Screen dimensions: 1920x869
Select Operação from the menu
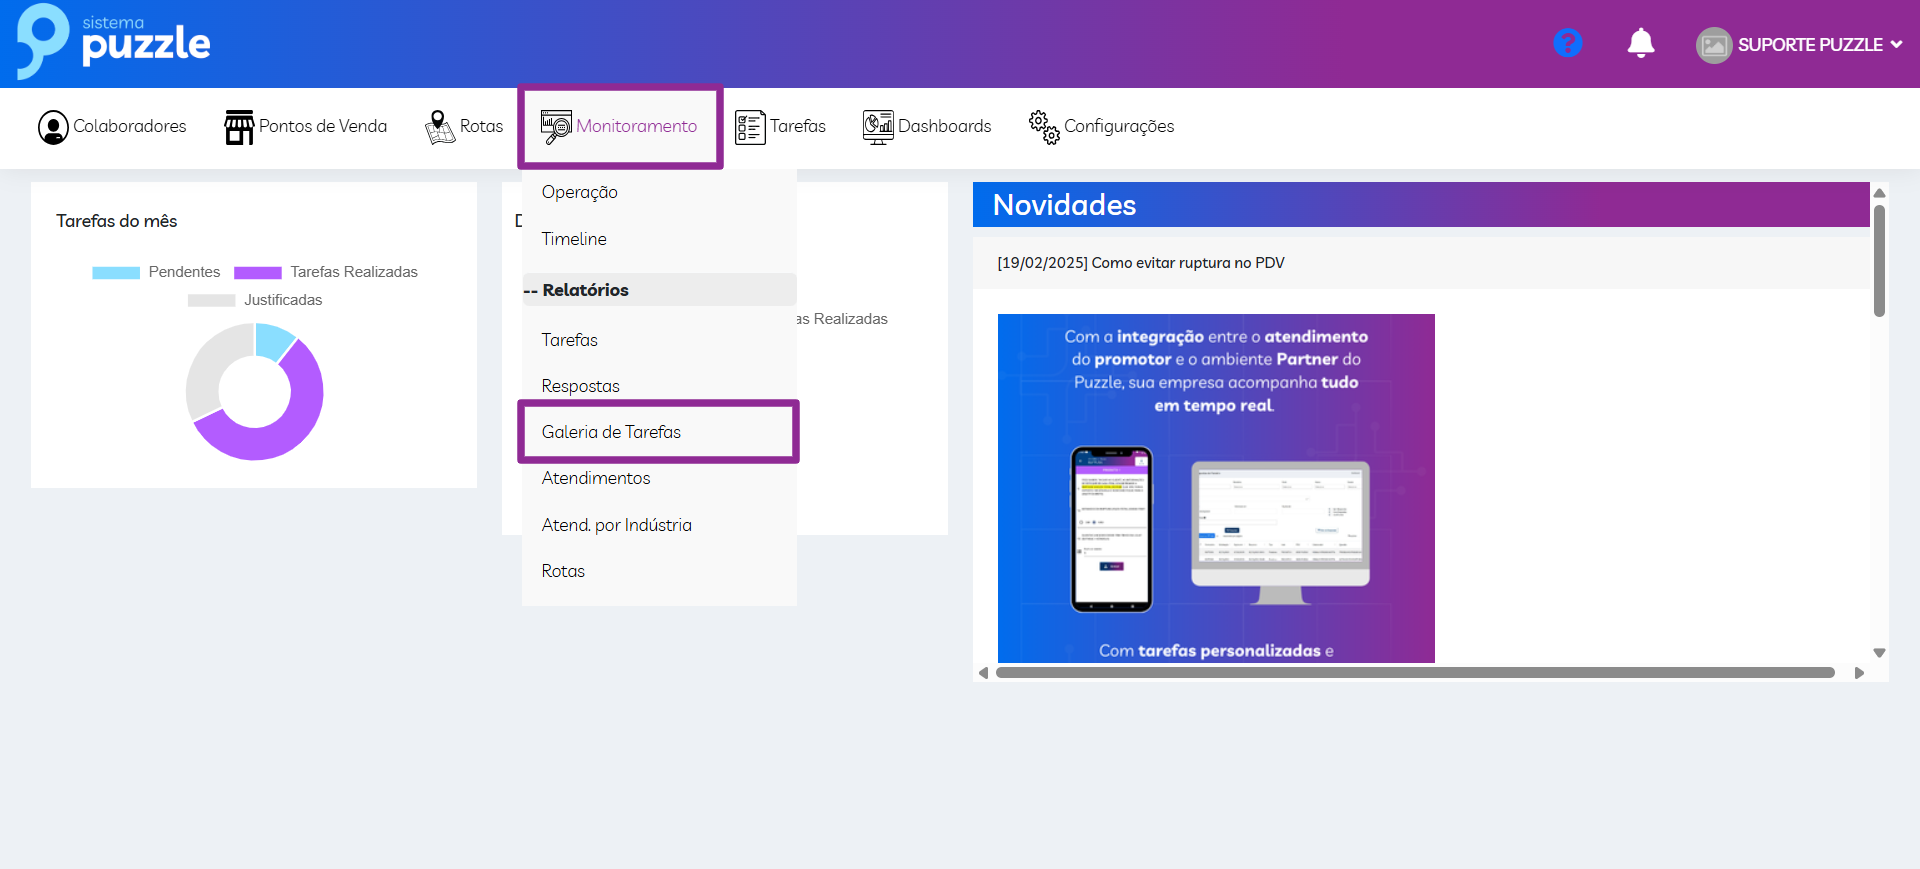point(579,192)
